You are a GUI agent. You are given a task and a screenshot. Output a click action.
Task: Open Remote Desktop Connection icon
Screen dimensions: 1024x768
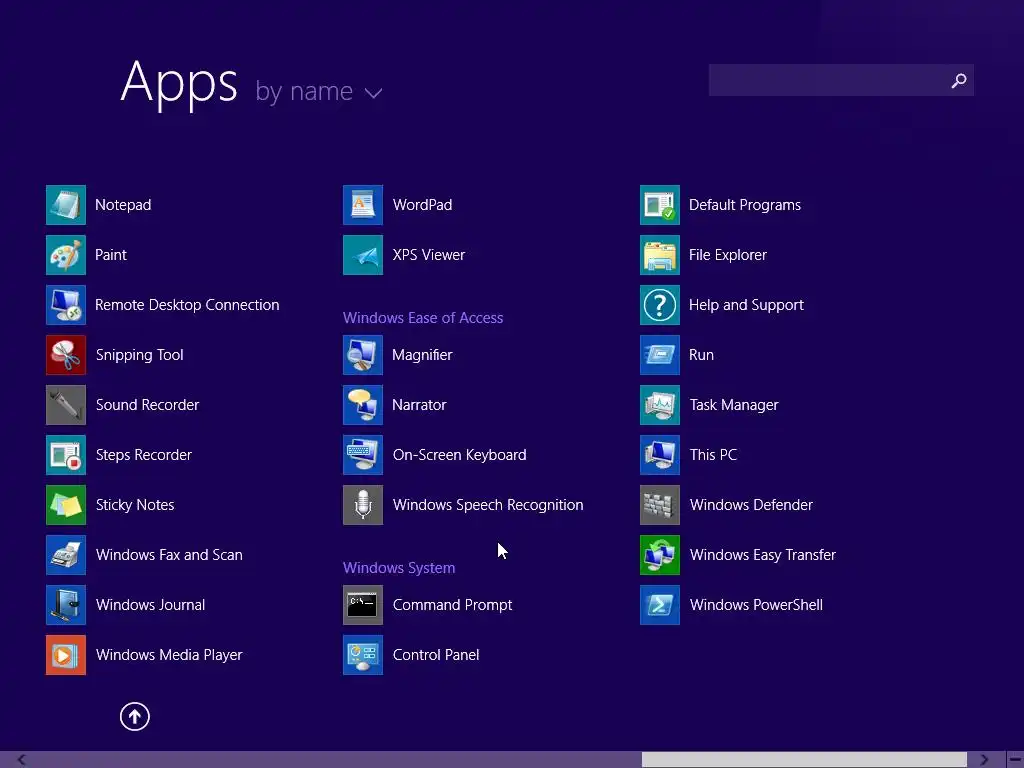coord(66,305)
